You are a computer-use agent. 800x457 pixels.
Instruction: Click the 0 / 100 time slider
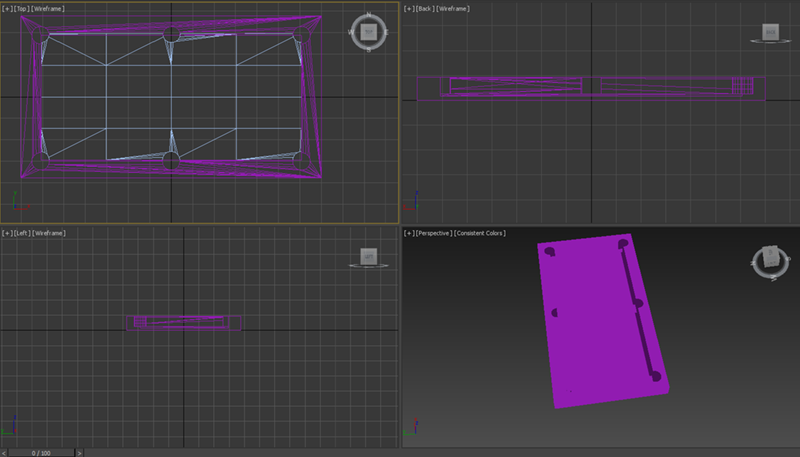pos(42,452)
